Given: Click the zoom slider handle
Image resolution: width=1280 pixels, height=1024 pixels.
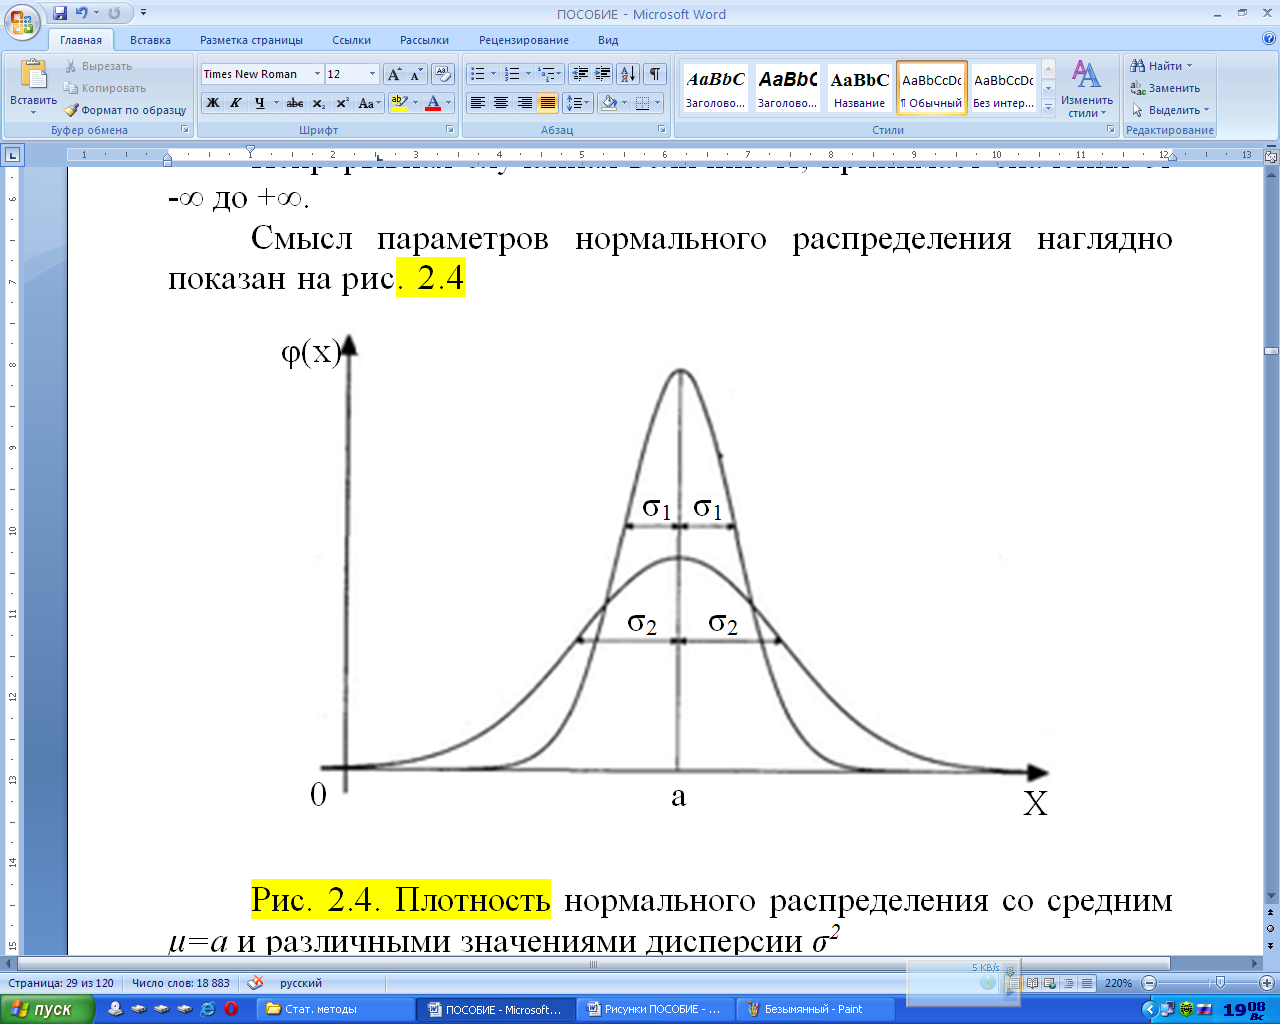Looking at the screenshot, I should point(1219,983).
